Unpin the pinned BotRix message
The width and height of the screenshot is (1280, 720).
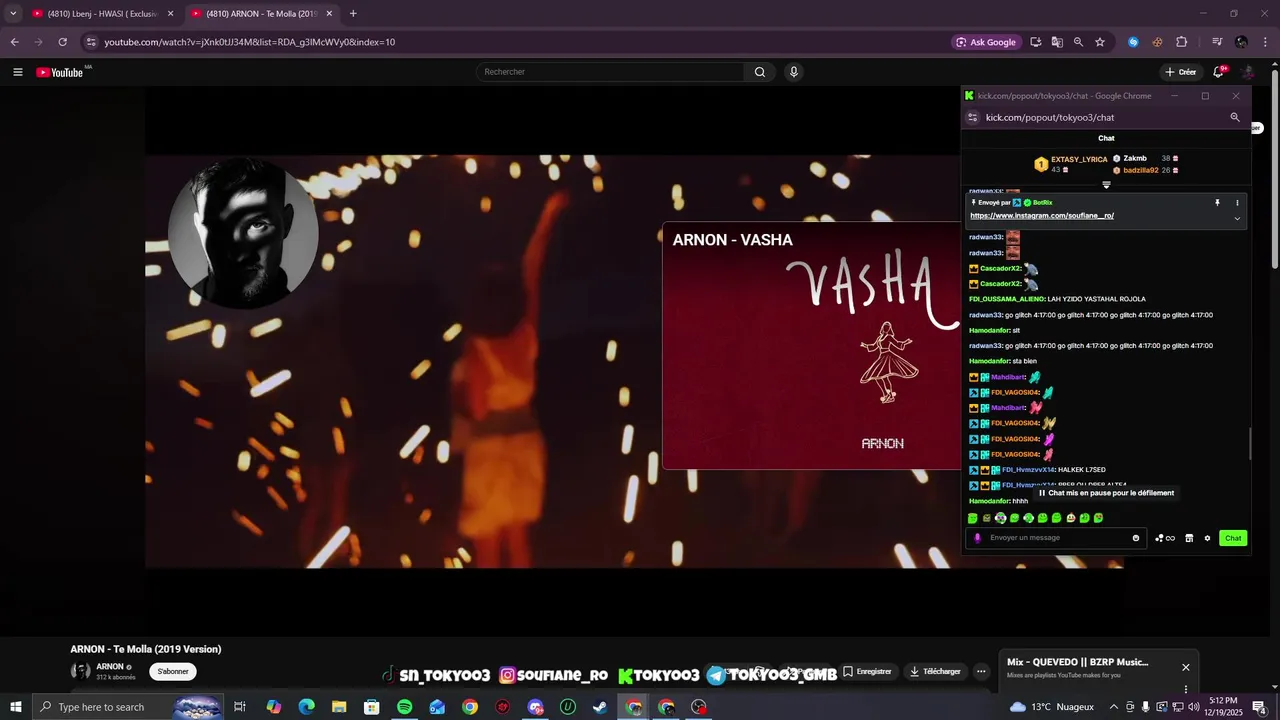[x=1217, y=203]
